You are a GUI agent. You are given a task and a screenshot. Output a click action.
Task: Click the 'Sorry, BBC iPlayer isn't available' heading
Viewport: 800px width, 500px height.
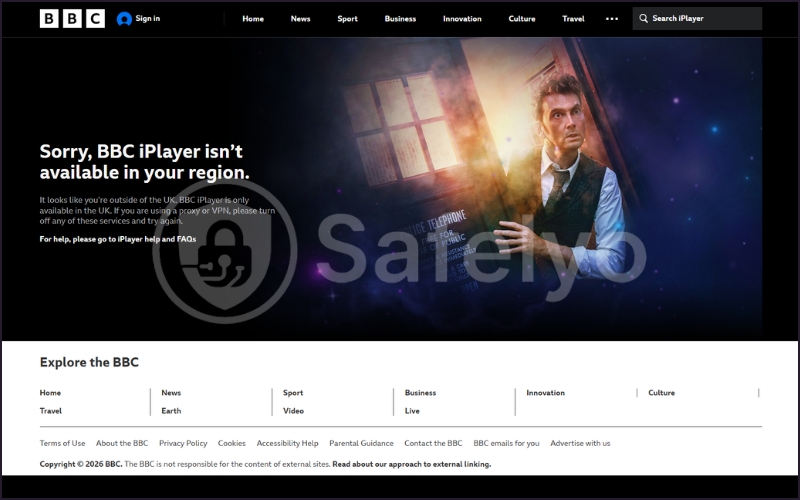coord(144,162)
